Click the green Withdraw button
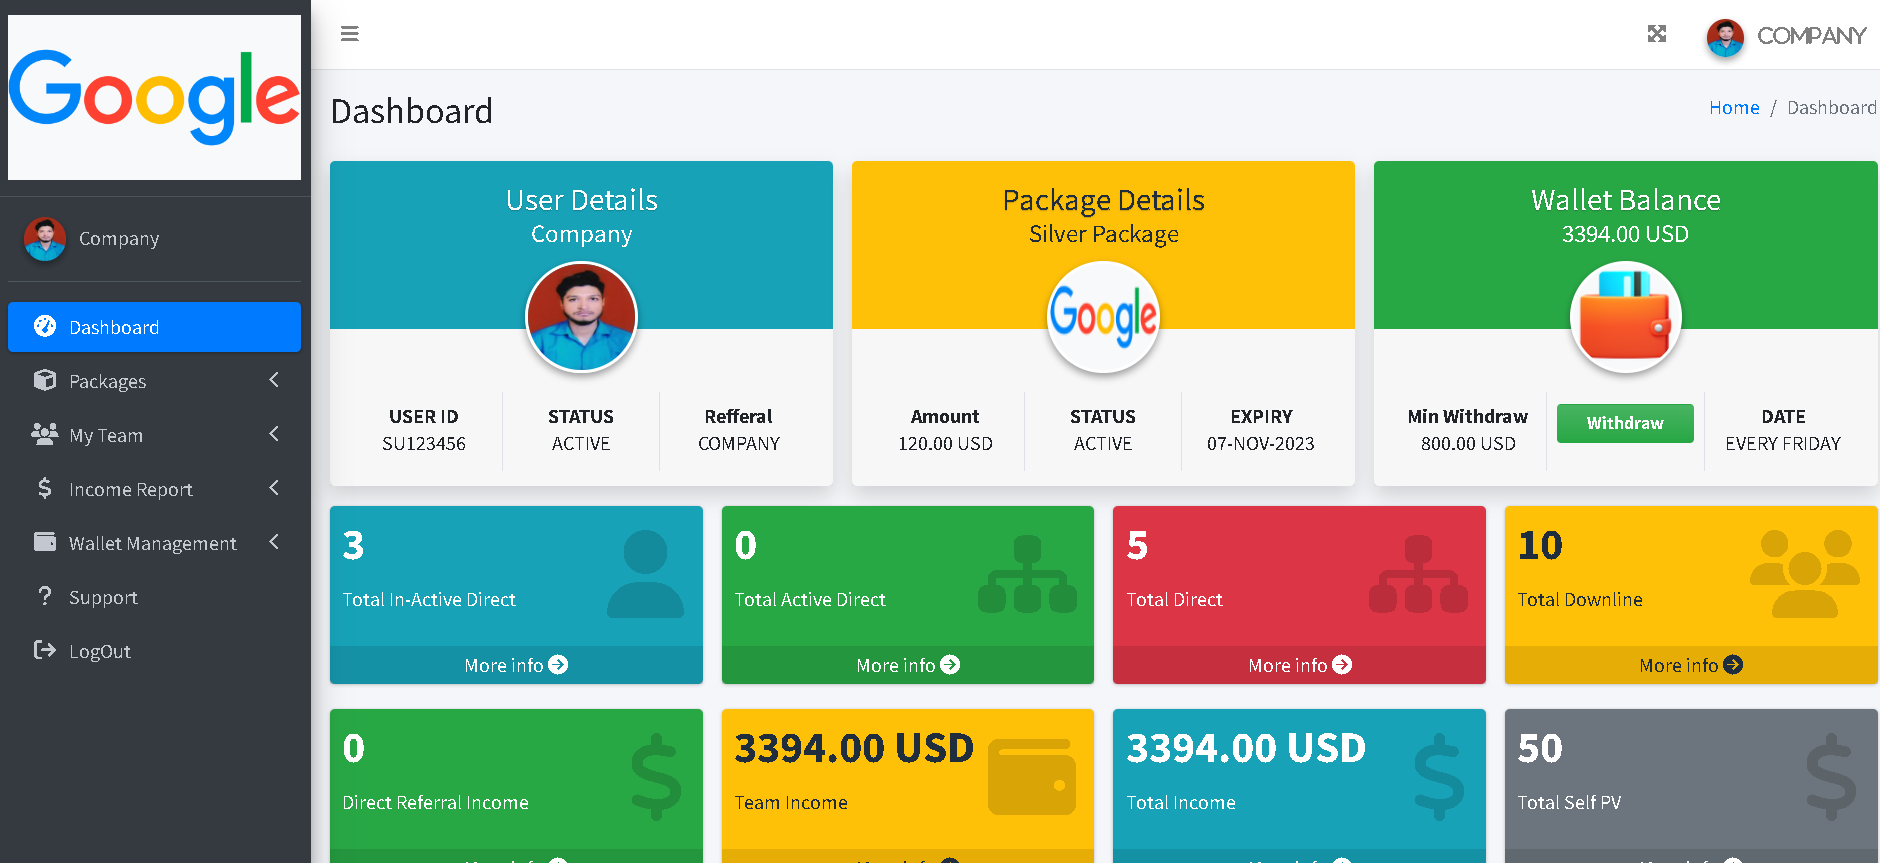This screenshot has height=863, width=1880. click(x=1625, y=423)
